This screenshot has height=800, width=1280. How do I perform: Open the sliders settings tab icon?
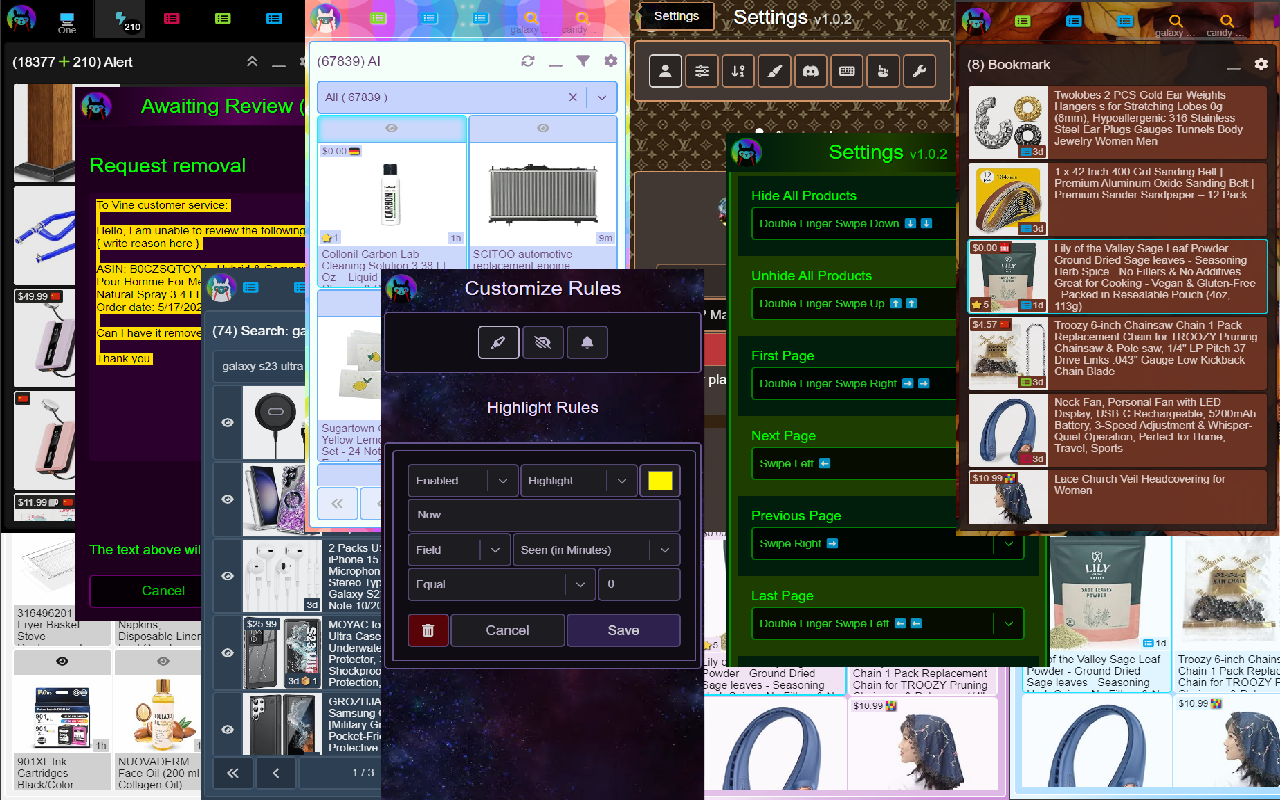click(x=702, y=71)
